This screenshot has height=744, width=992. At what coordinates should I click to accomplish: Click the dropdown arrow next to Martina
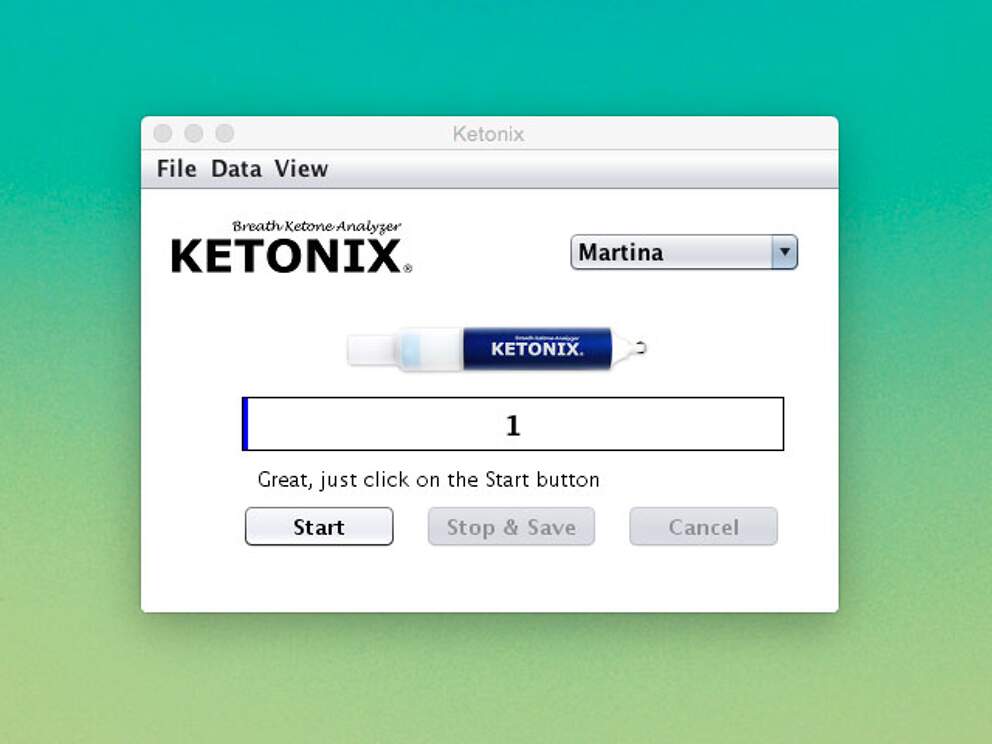point(784,252)
